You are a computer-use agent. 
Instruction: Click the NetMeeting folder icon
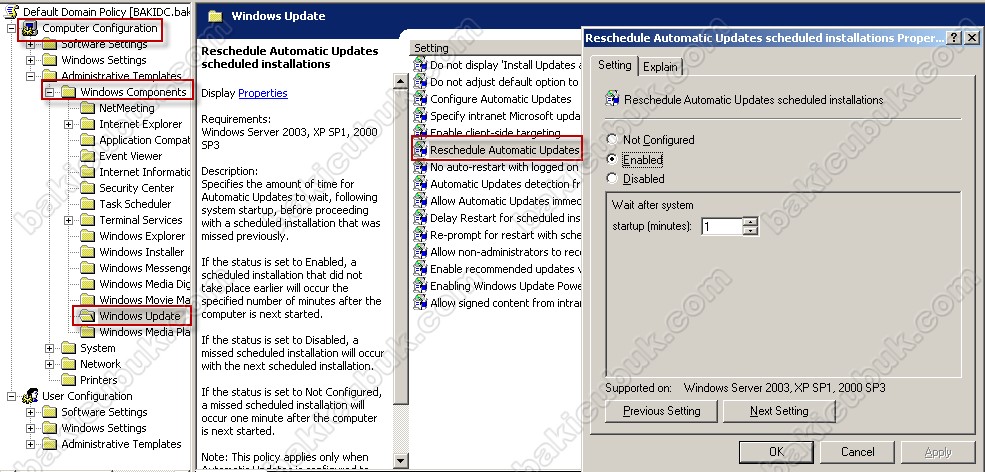(x=87, y=108)
